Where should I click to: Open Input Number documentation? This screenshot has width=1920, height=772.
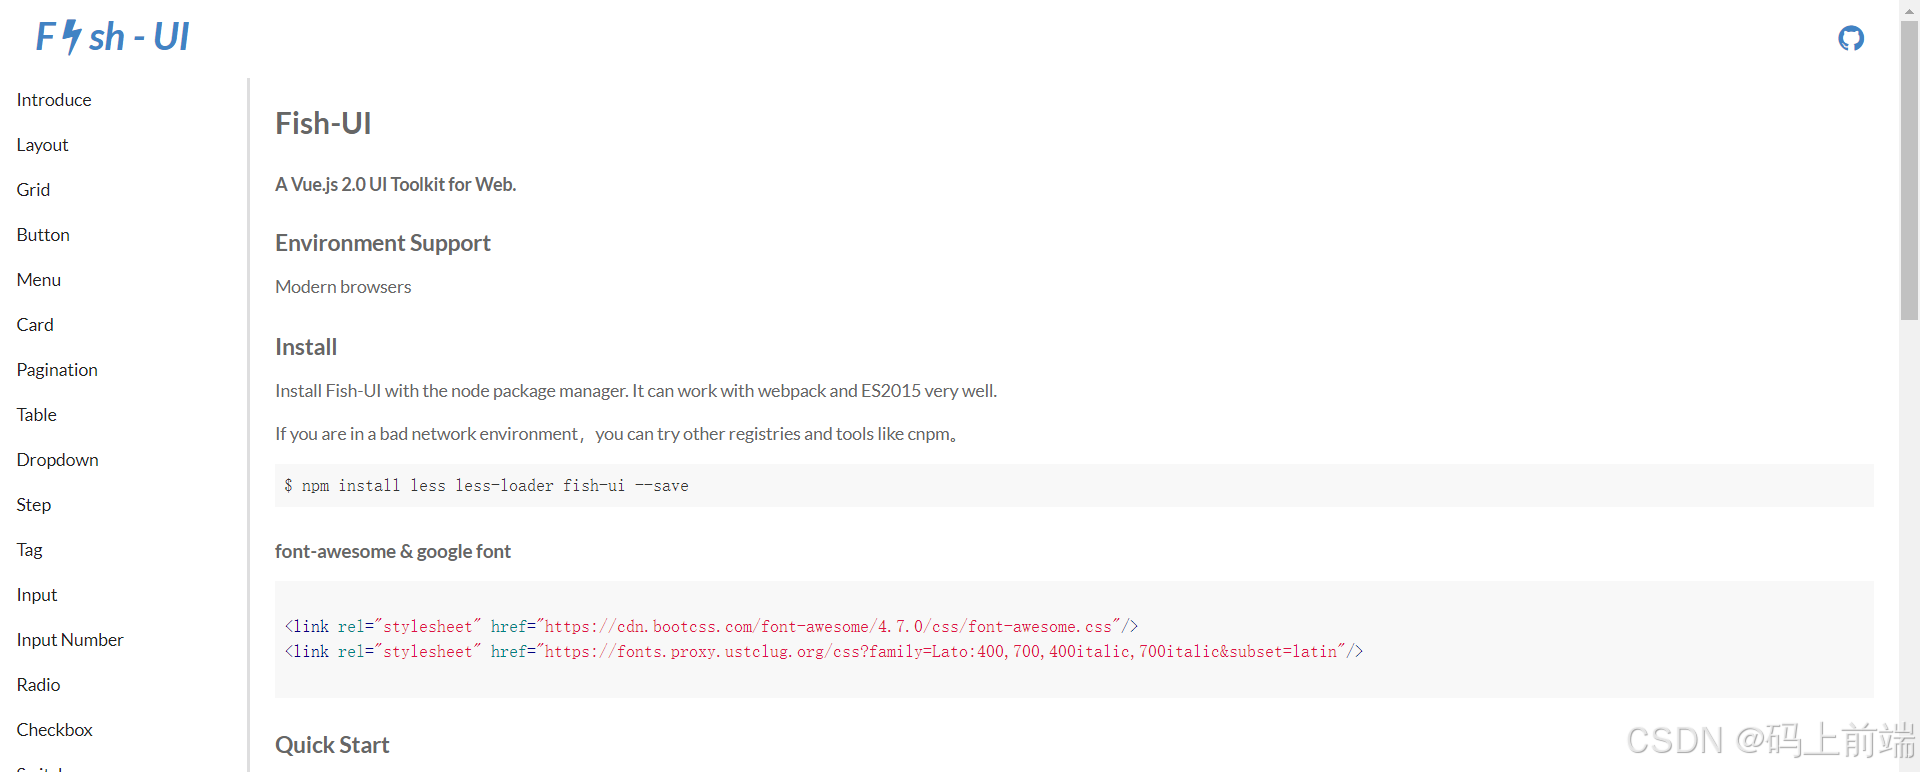tap(70, 640)
